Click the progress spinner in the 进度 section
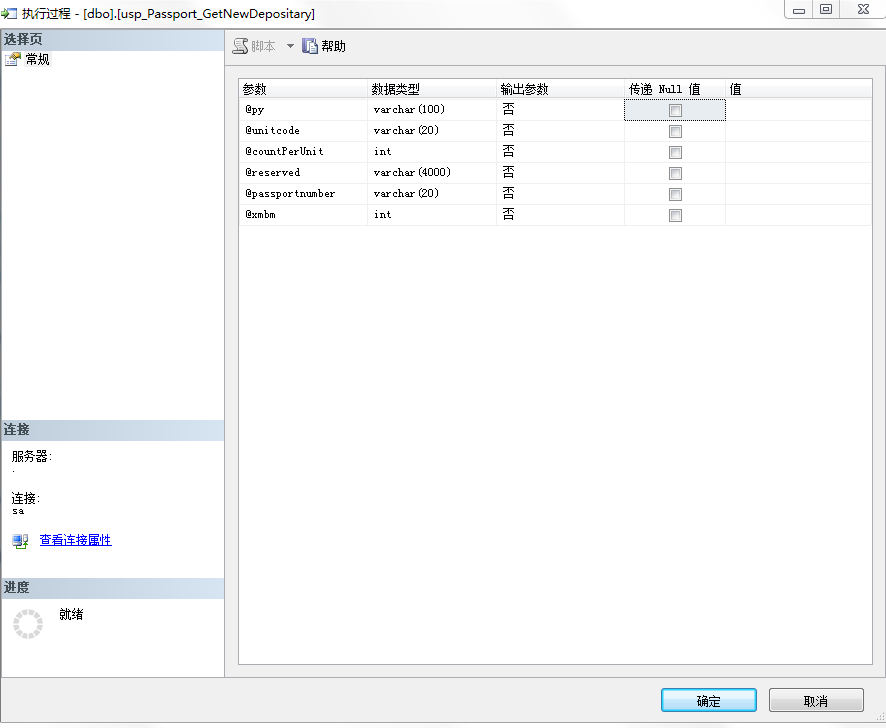886x728 pixels. [27, 622]
